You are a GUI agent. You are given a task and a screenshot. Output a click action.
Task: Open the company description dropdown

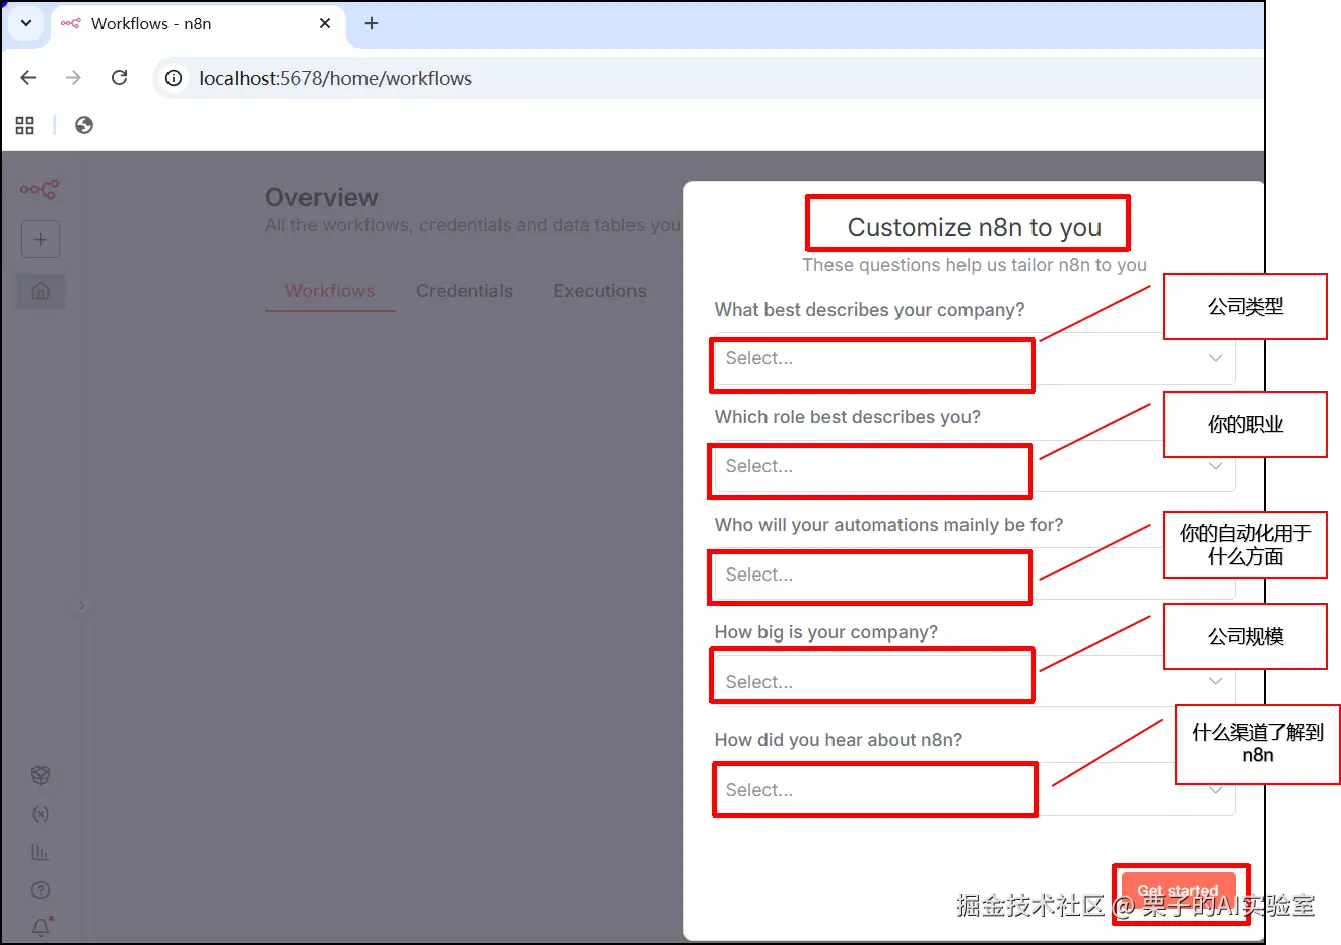975,358
